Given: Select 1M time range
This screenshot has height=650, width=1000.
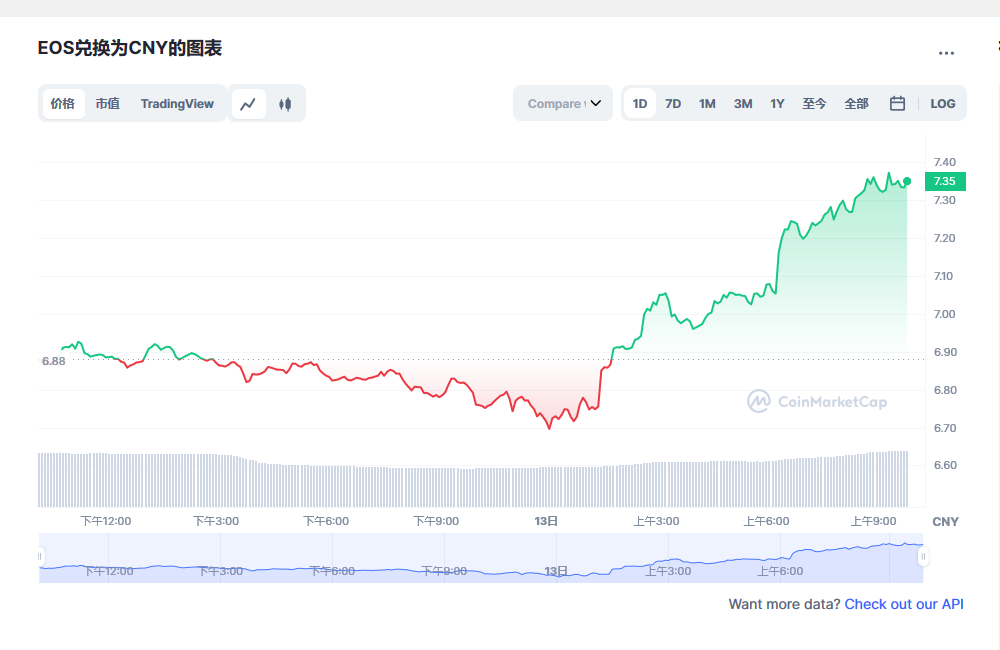Looking at the screenshot, I should [x=707, y=104].
